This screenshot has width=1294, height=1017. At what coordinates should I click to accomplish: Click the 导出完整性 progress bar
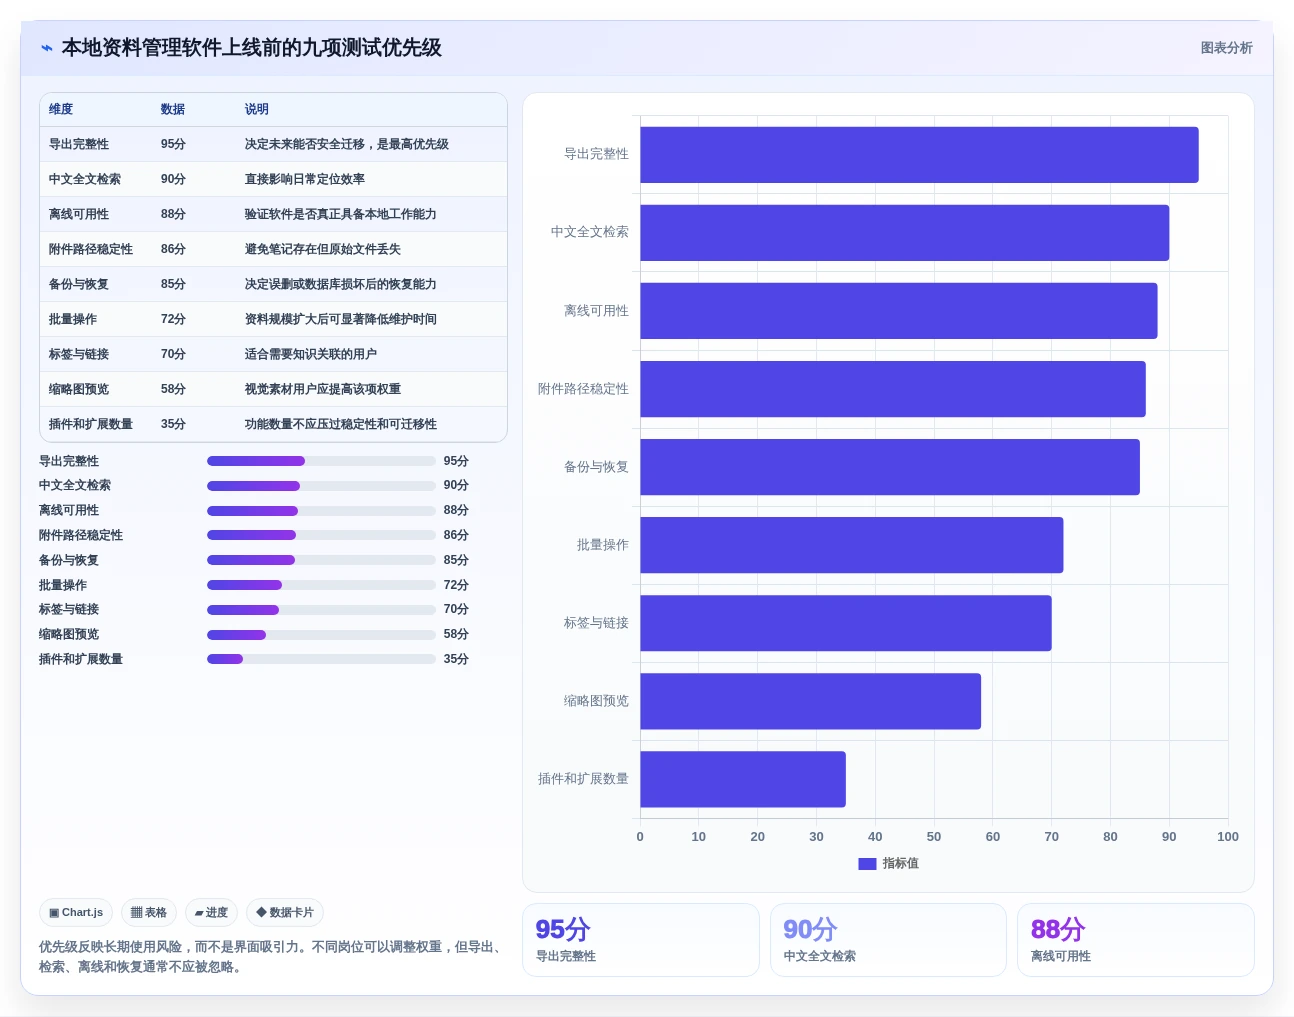click(321, 461)
